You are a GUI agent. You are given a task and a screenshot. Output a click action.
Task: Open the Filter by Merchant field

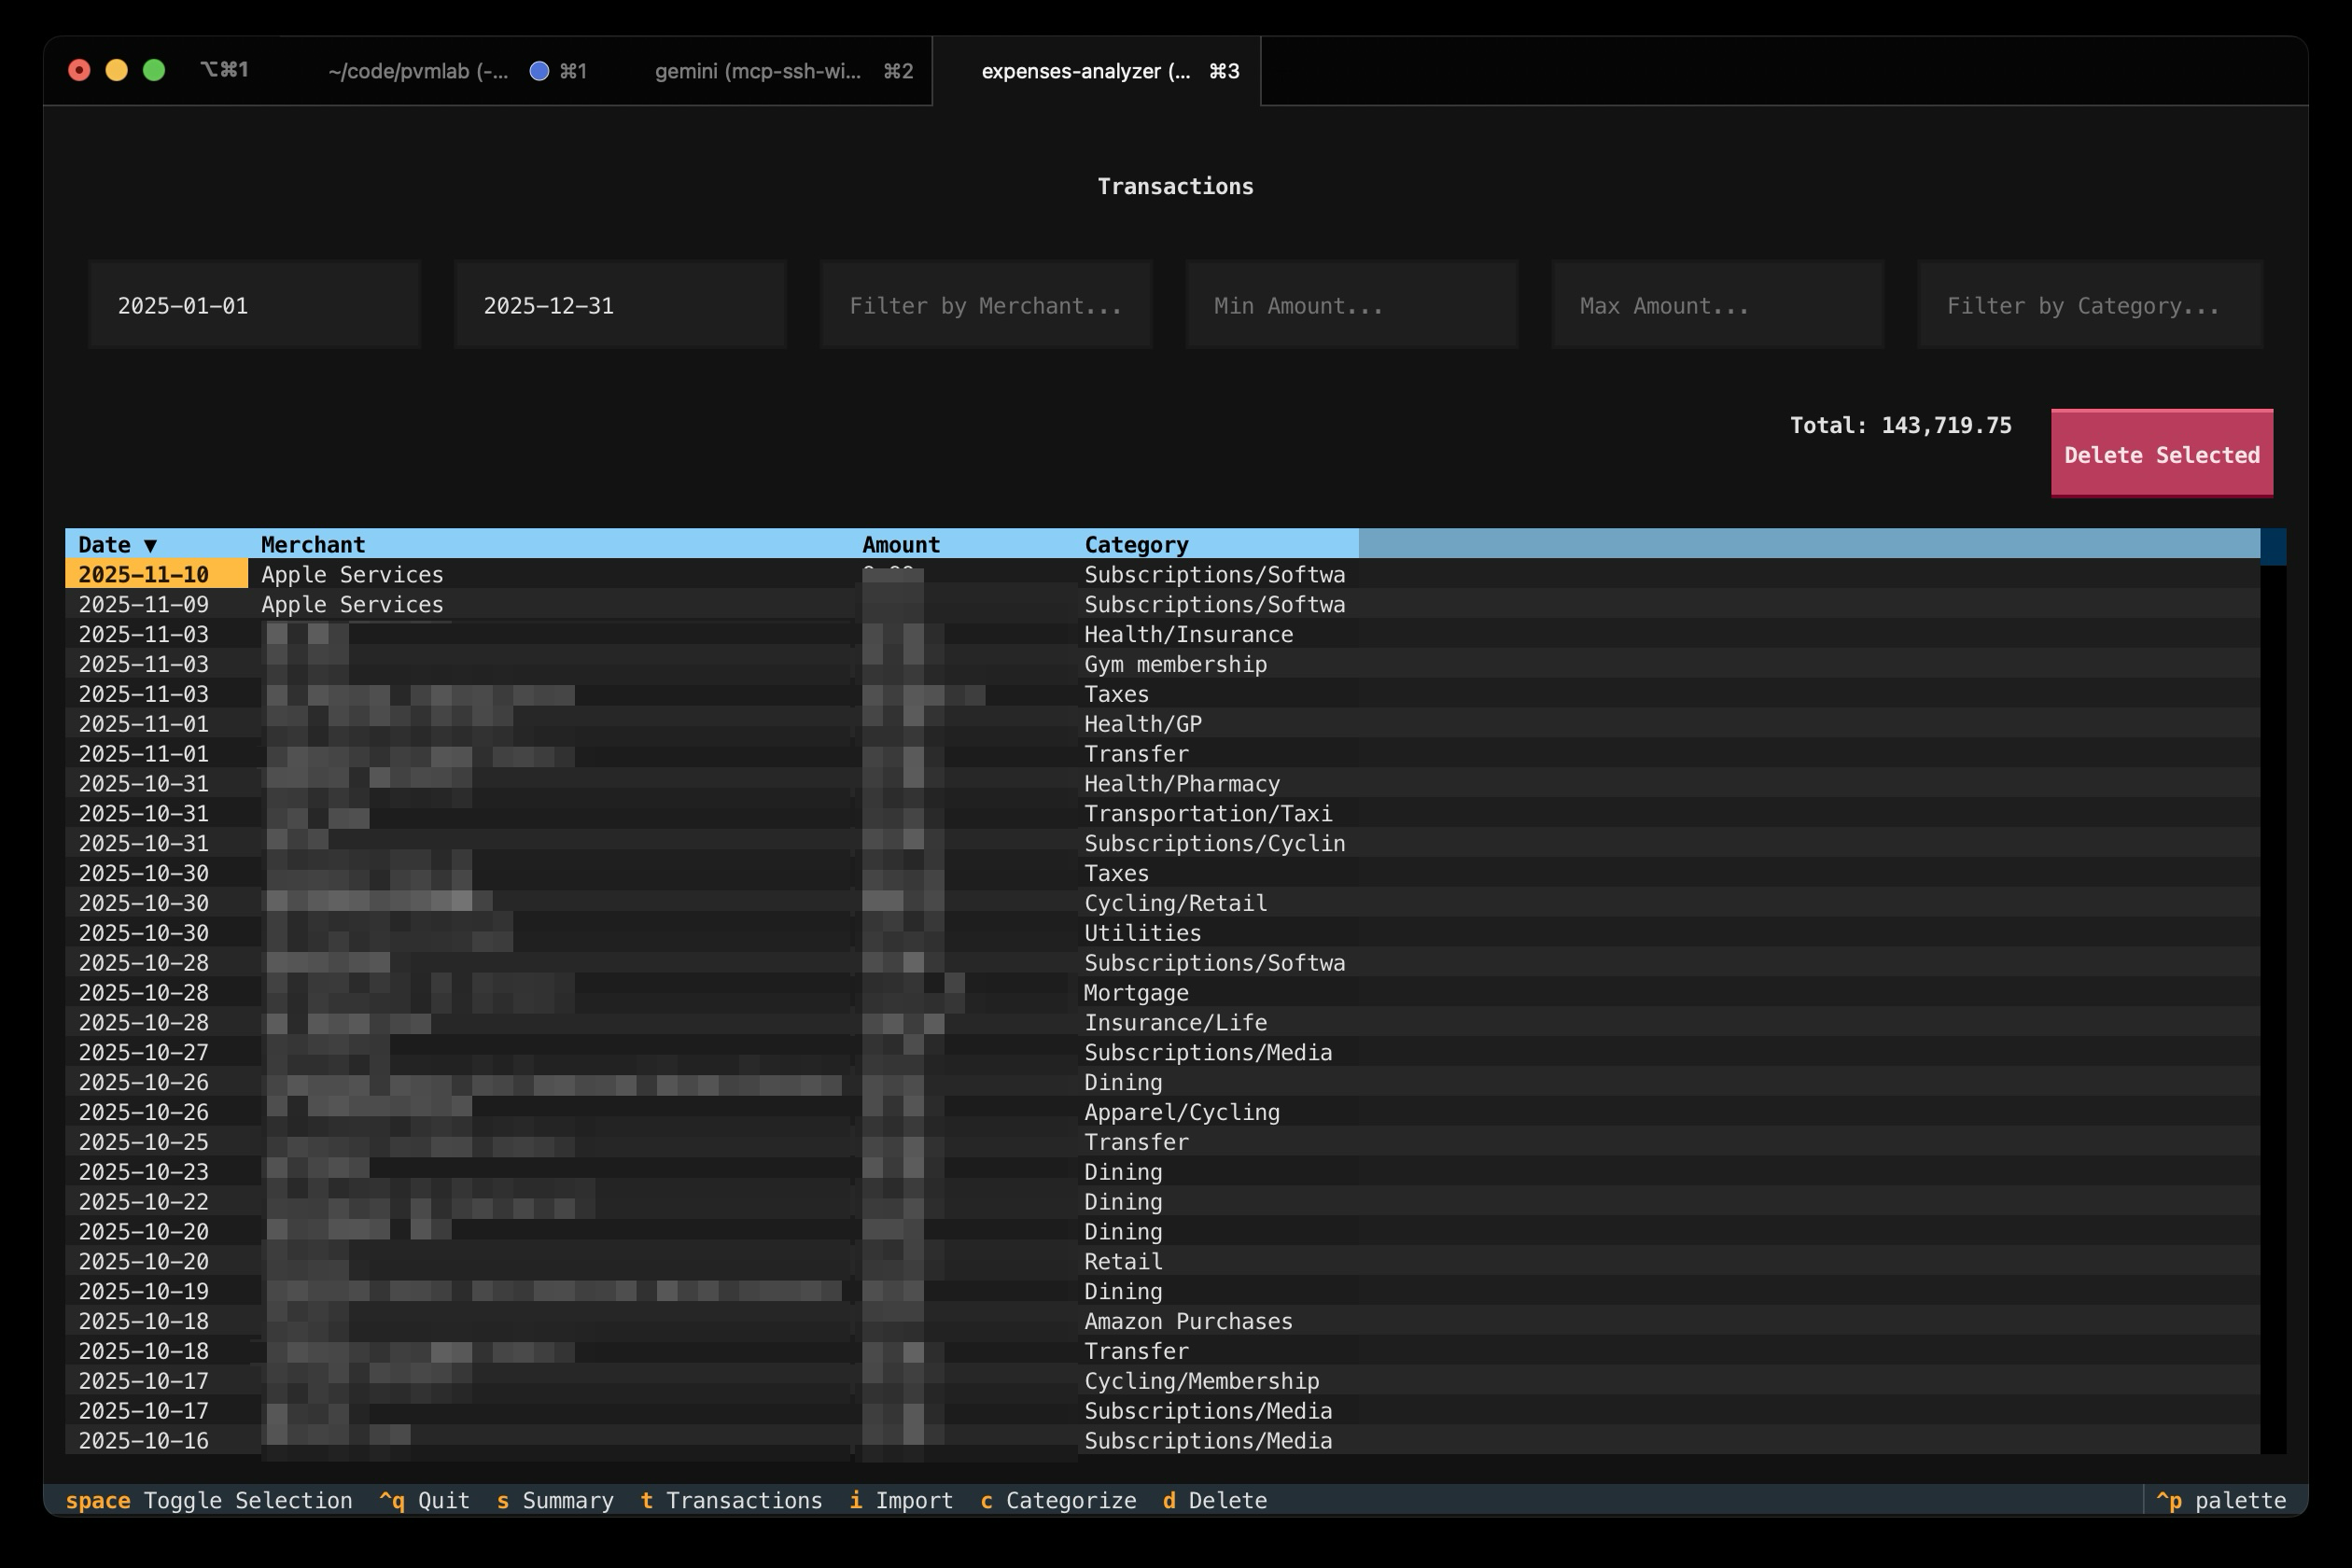985,304
